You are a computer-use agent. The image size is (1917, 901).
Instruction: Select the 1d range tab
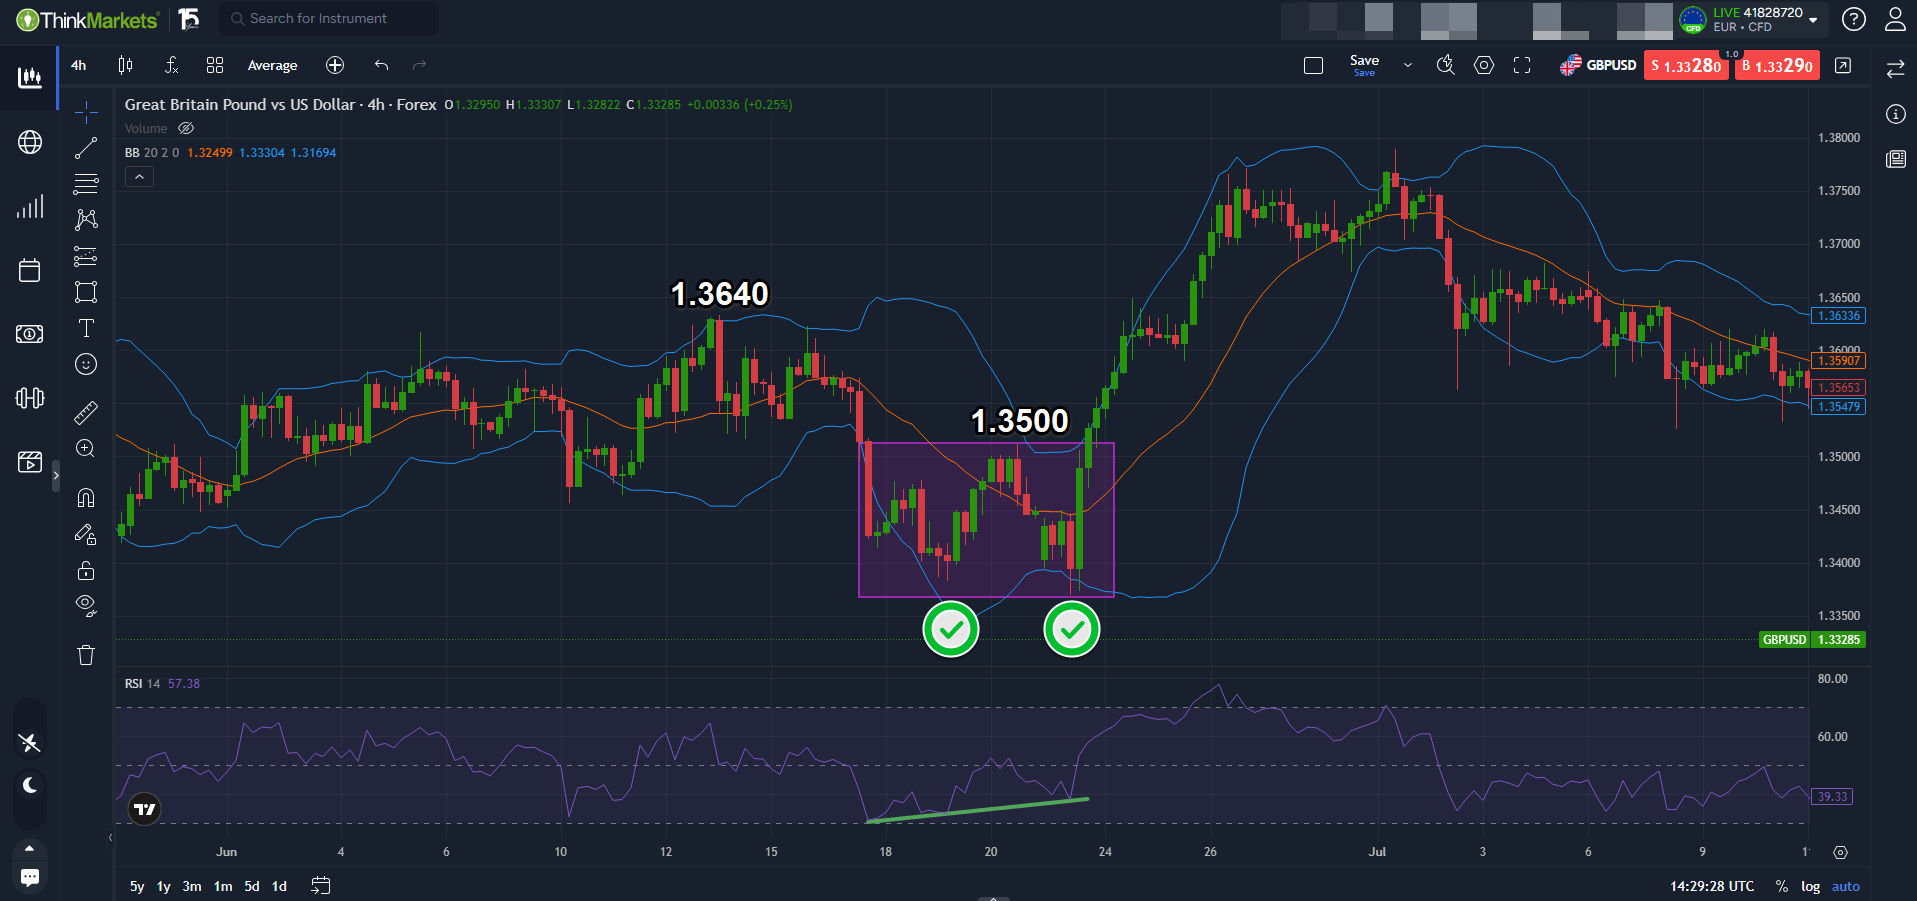coord(279,886)
